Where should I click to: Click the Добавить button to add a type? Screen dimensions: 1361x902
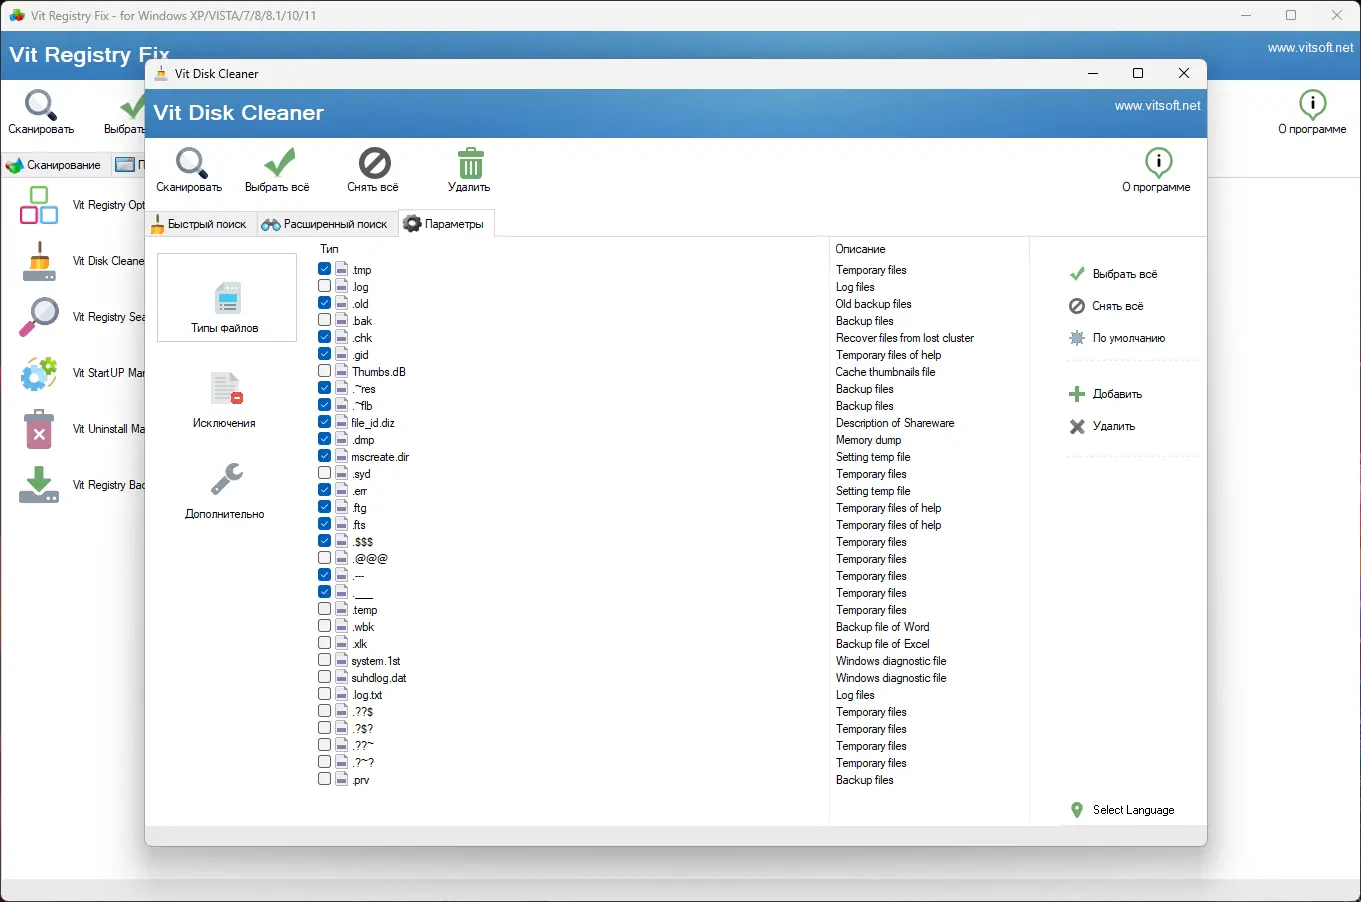click(x=1114, y=393)
